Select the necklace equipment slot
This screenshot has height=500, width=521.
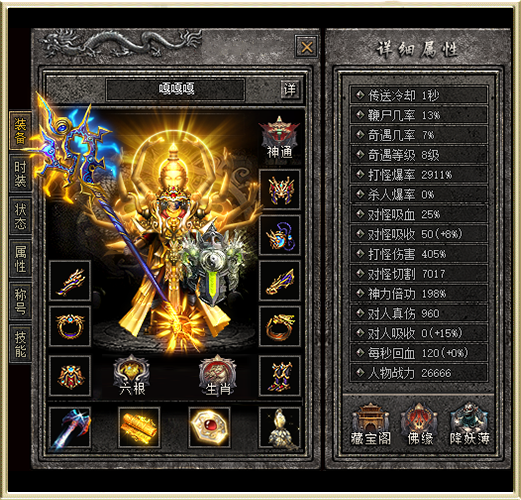280,235
